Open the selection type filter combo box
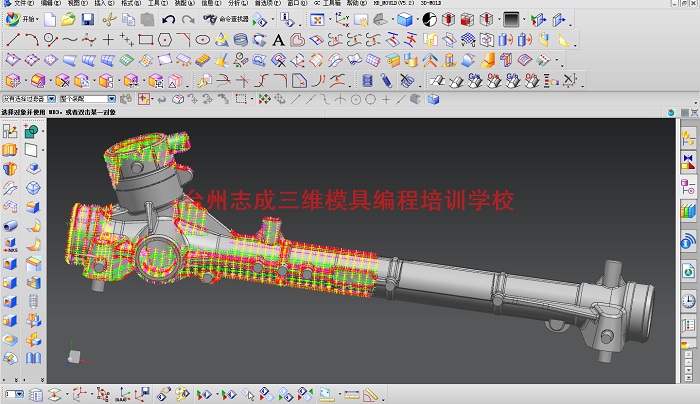 tap(29, 99)
